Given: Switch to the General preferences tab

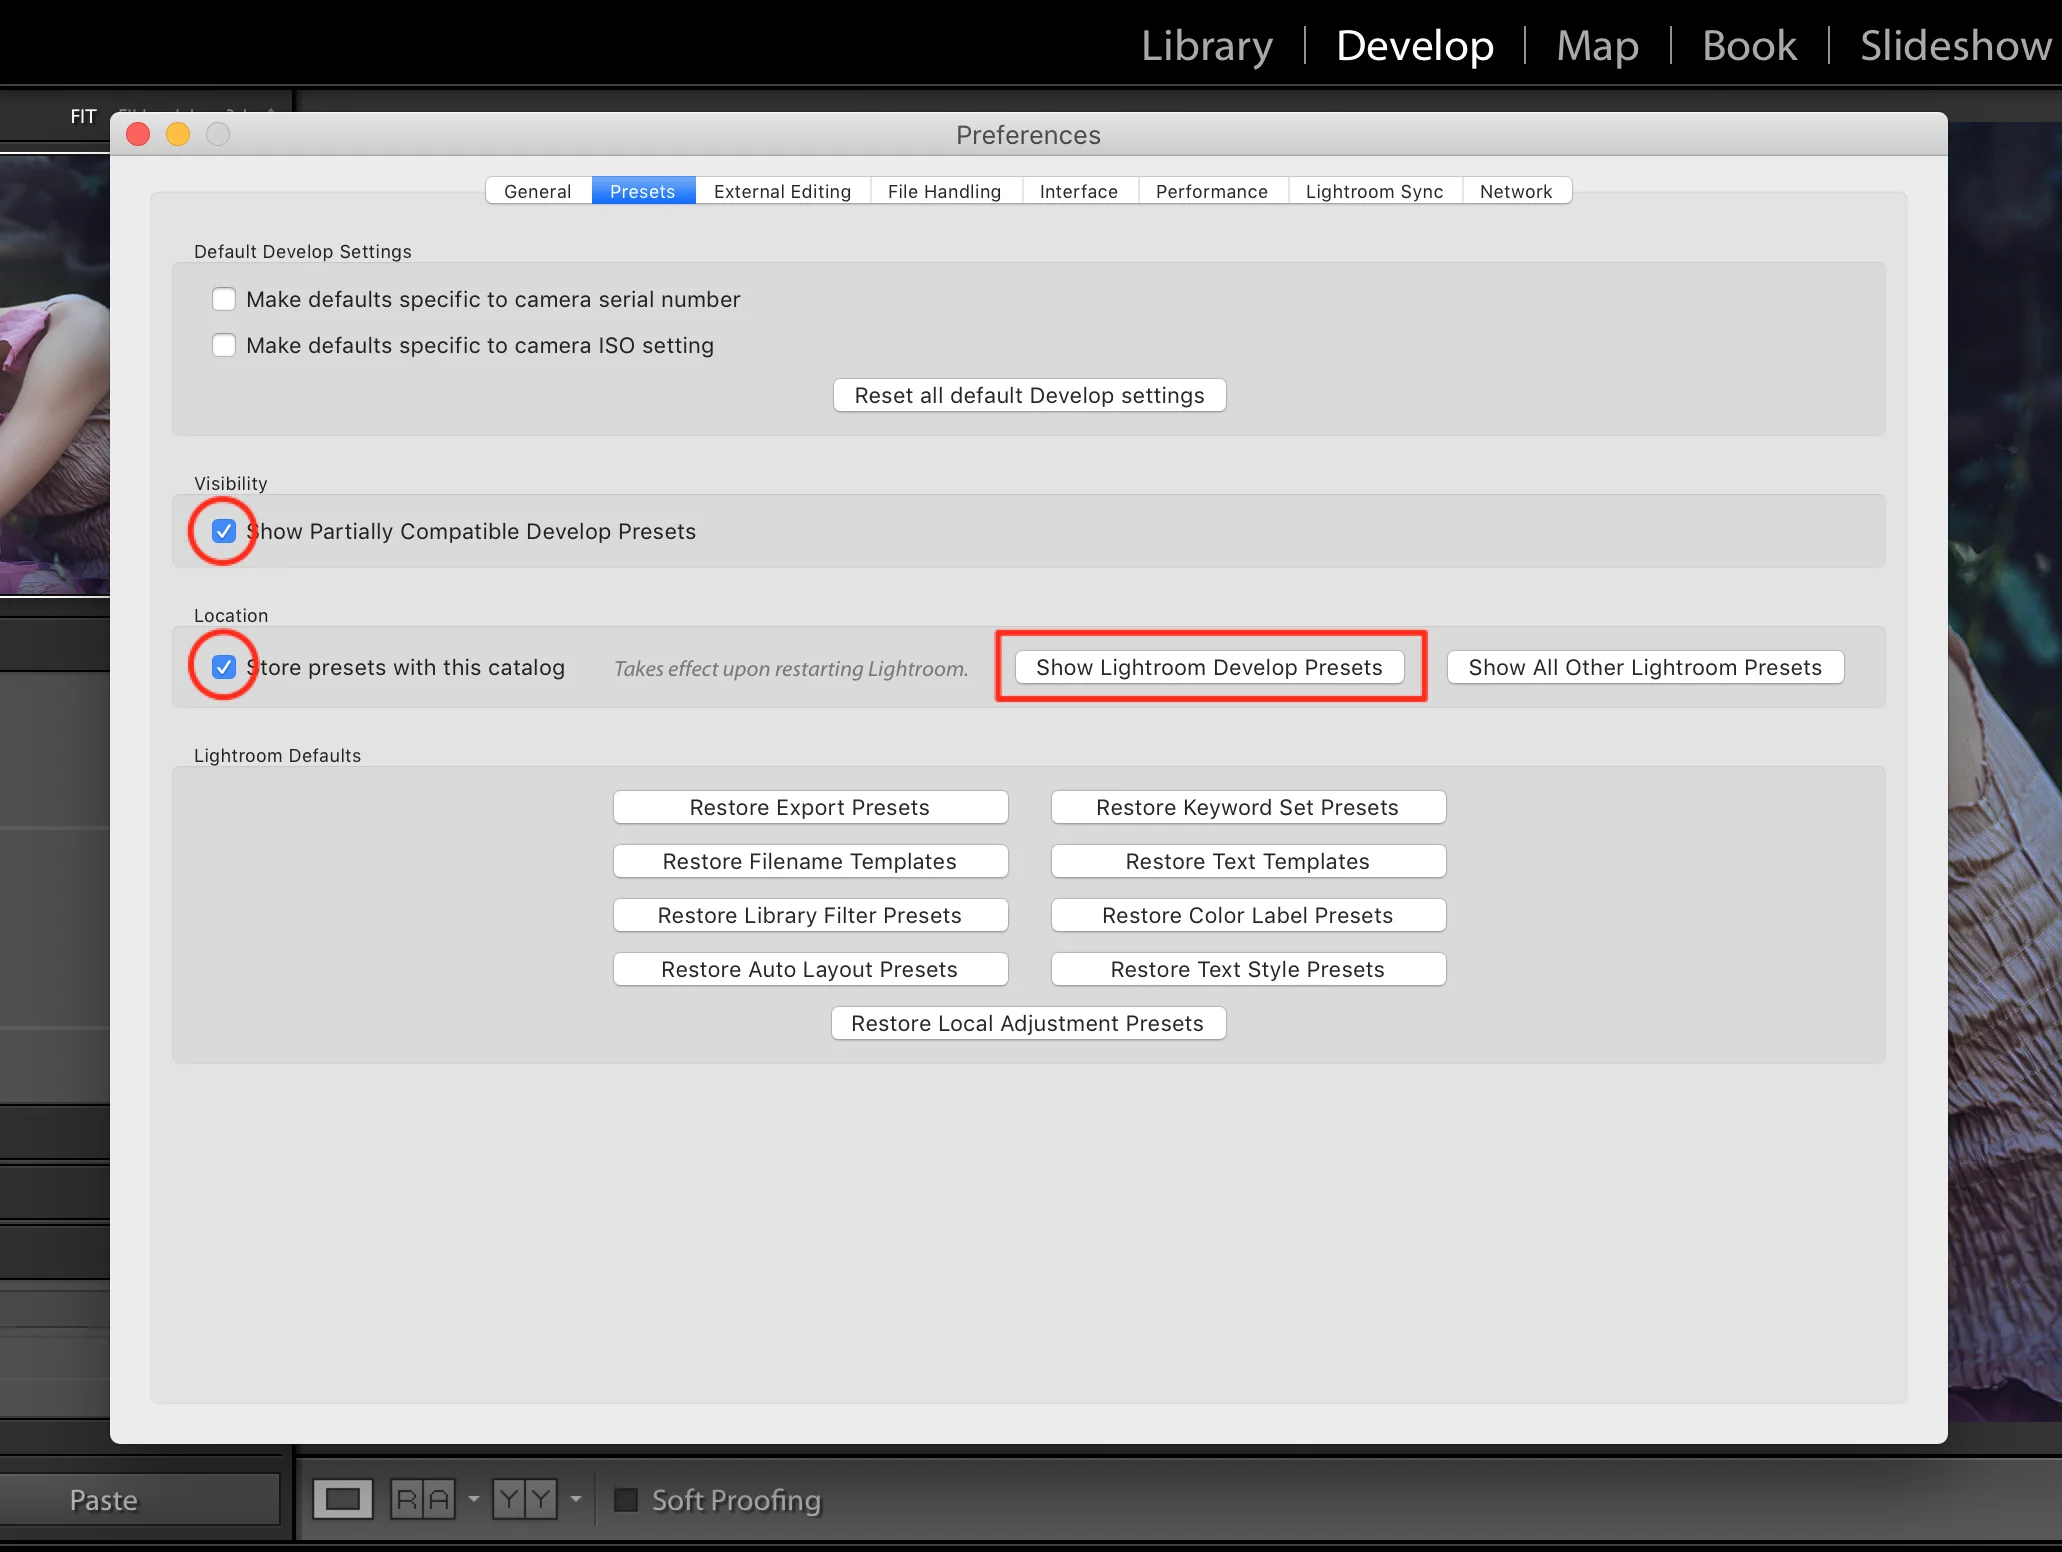Looking at the screenshot, I should [537, 191].
